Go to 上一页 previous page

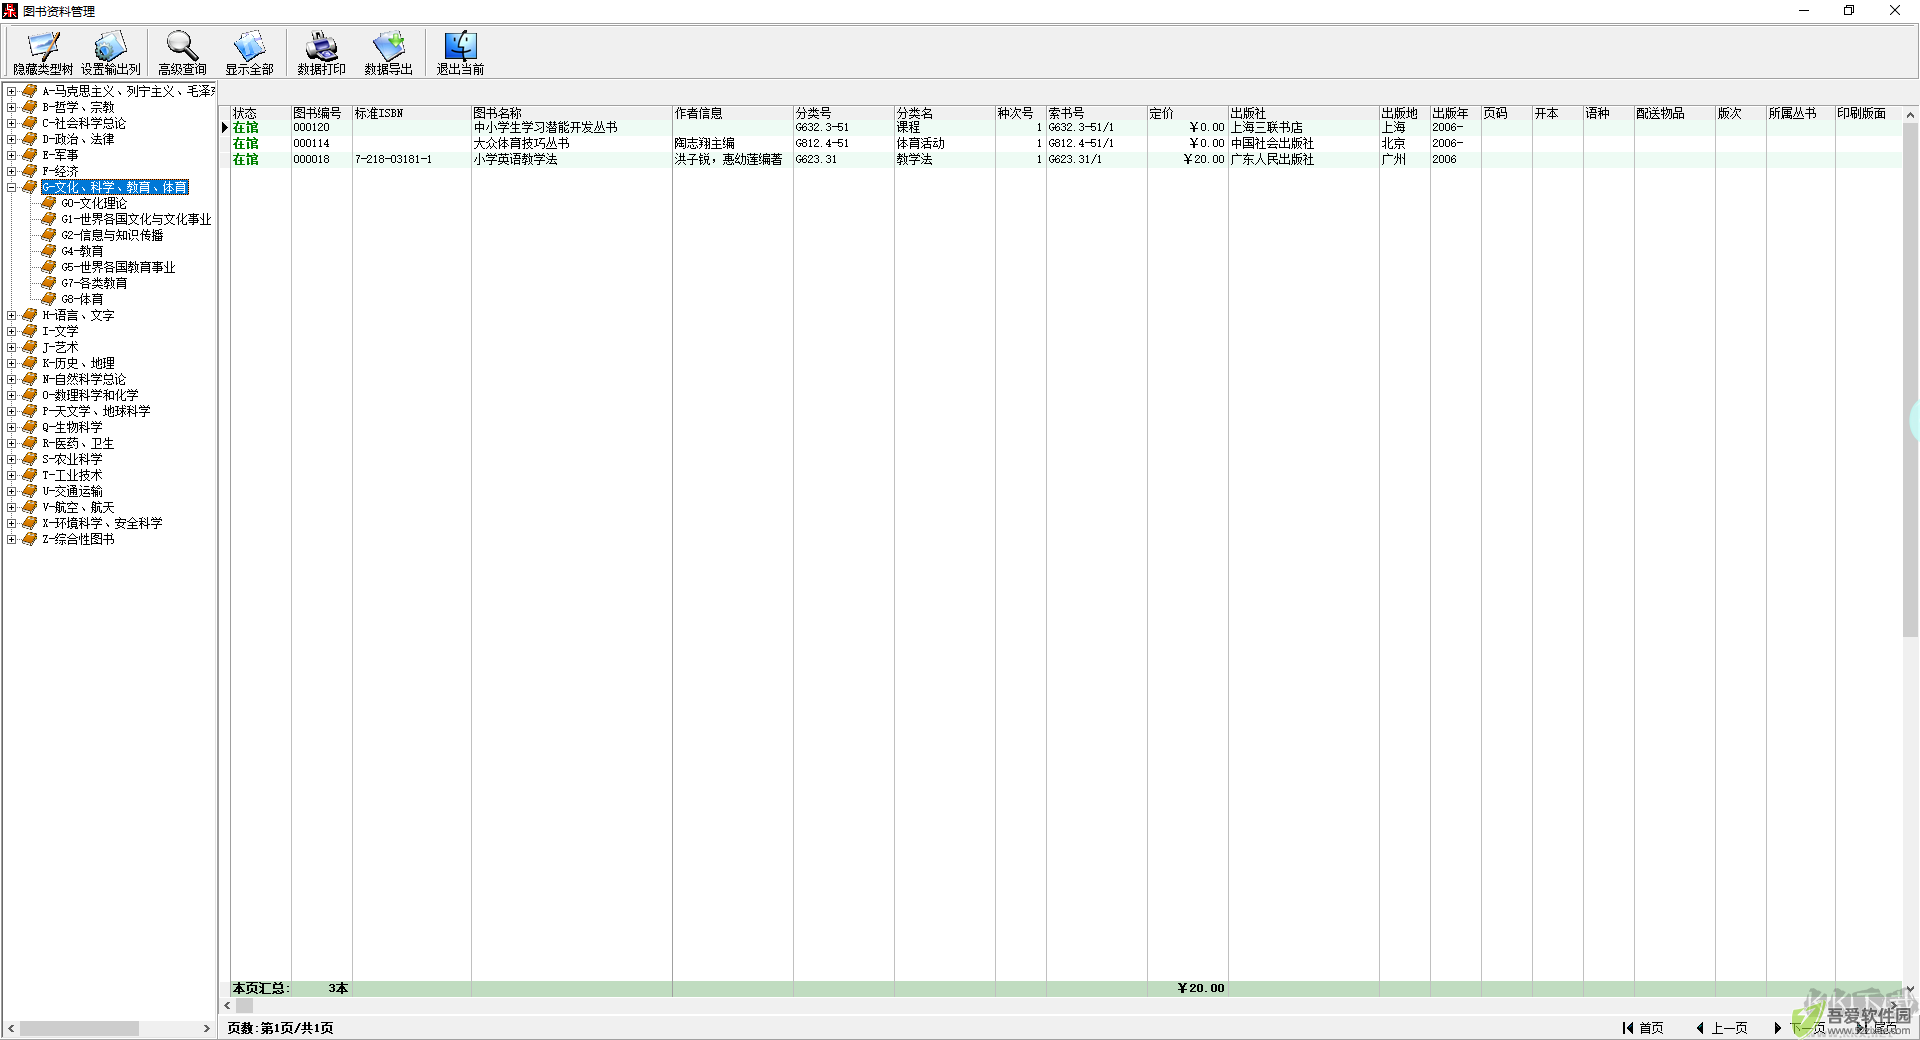pos(1722,1028)
